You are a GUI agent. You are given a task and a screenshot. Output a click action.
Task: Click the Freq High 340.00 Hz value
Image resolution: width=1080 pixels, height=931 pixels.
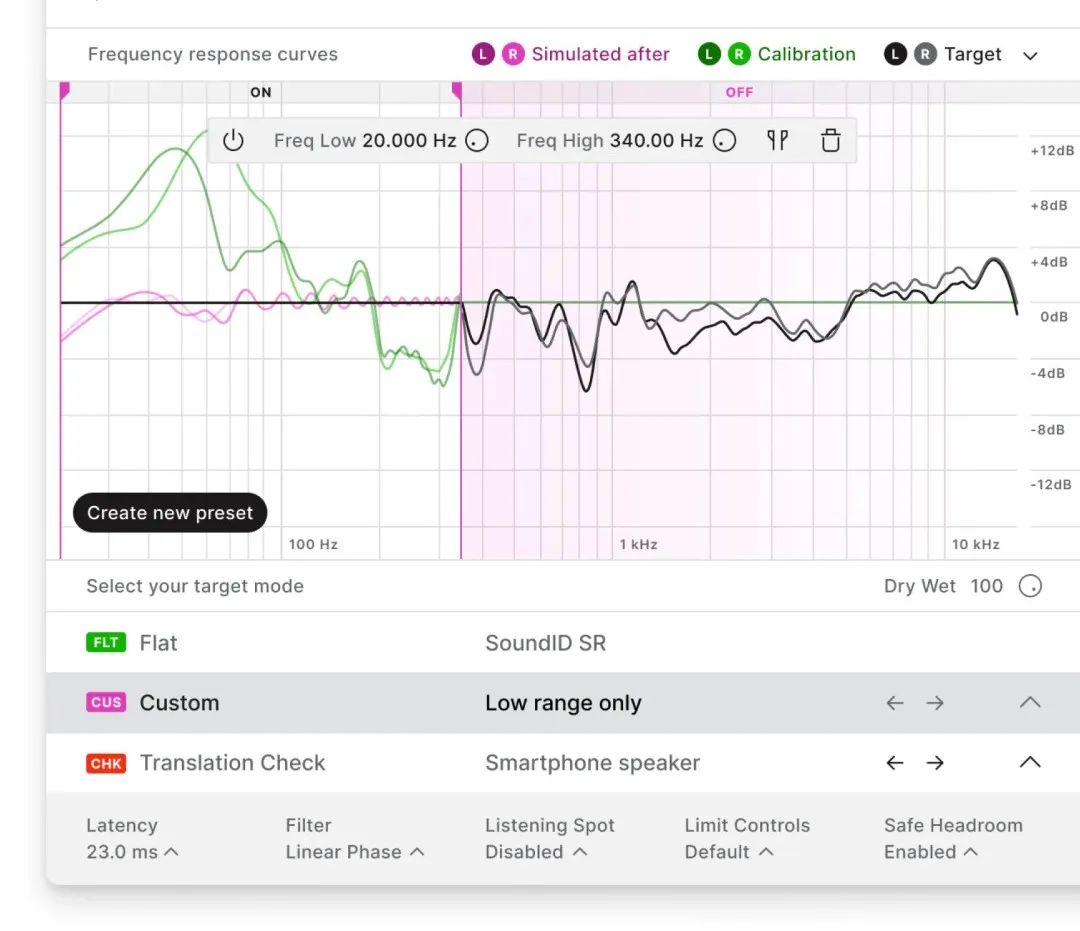656,141
